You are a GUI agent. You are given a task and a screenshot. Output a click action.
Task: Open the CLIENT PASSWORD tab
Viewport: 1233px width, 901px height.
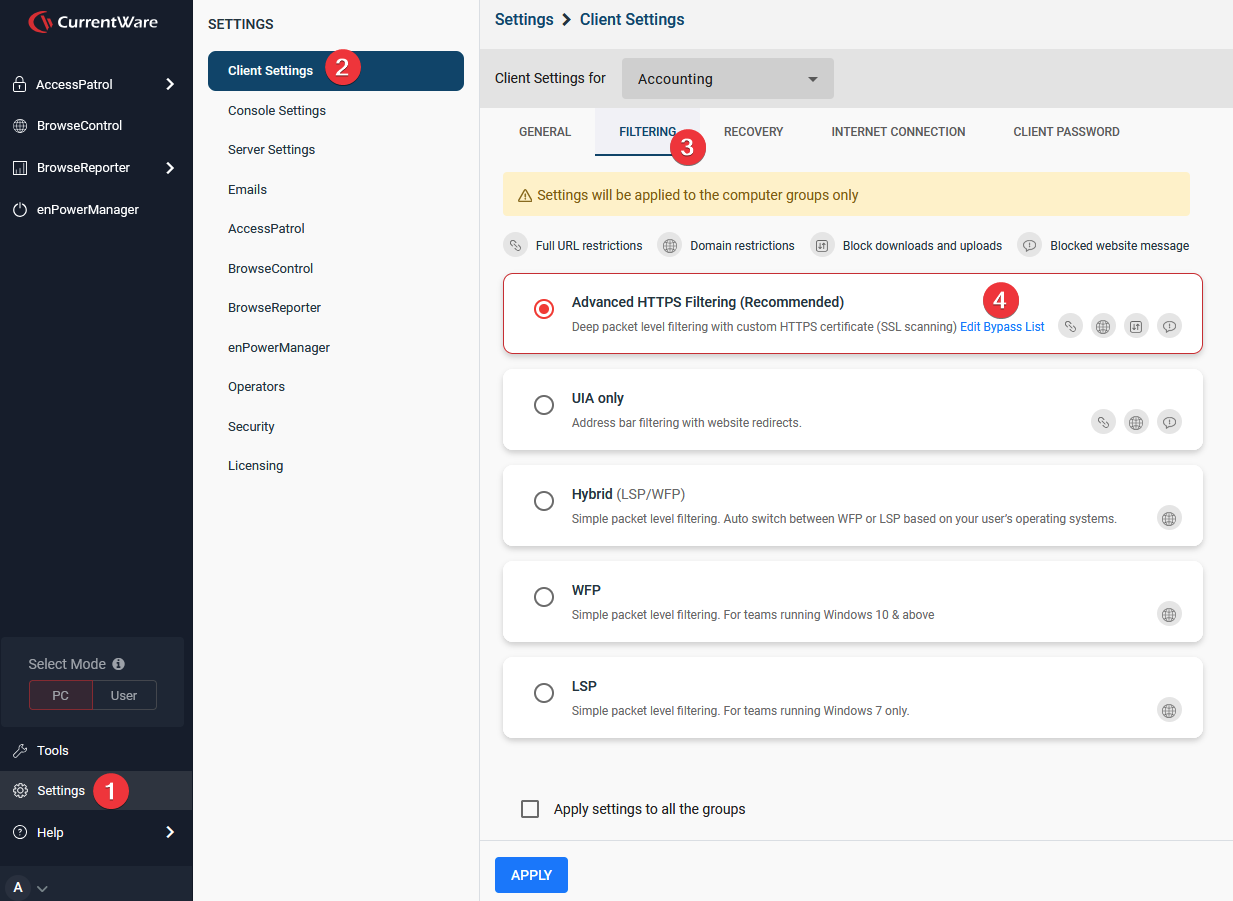coord(1066,132)
